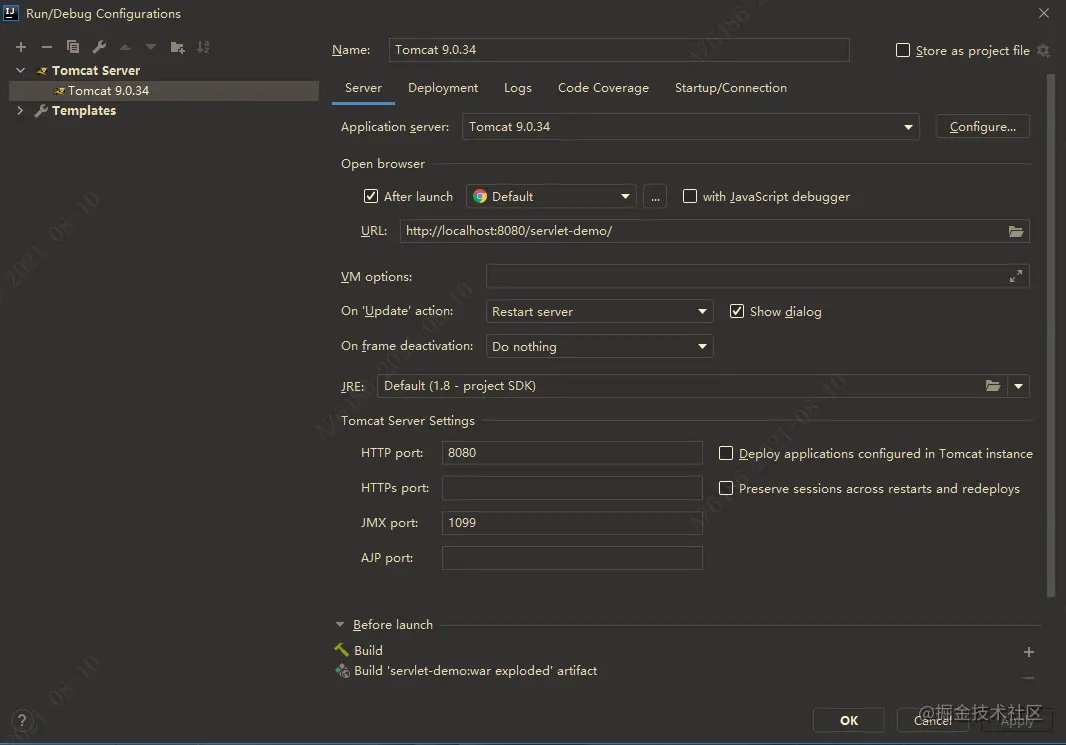Viewport: 1066px width, 745px height.
Task: Open the Application server dropdown
Action: coord(691,127)
